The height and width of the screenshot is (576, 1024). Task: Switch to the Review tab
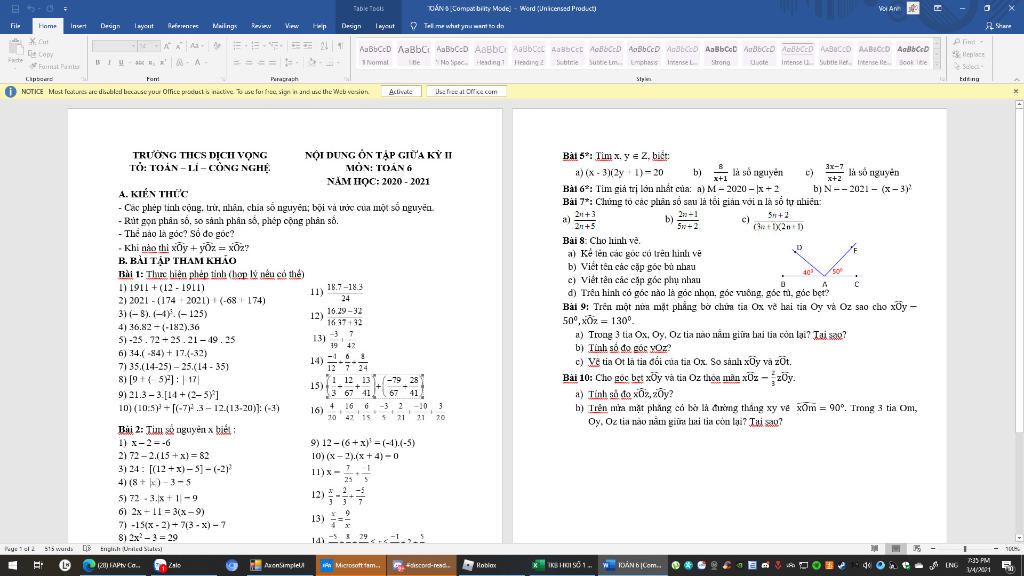click(x=261, y=26)
